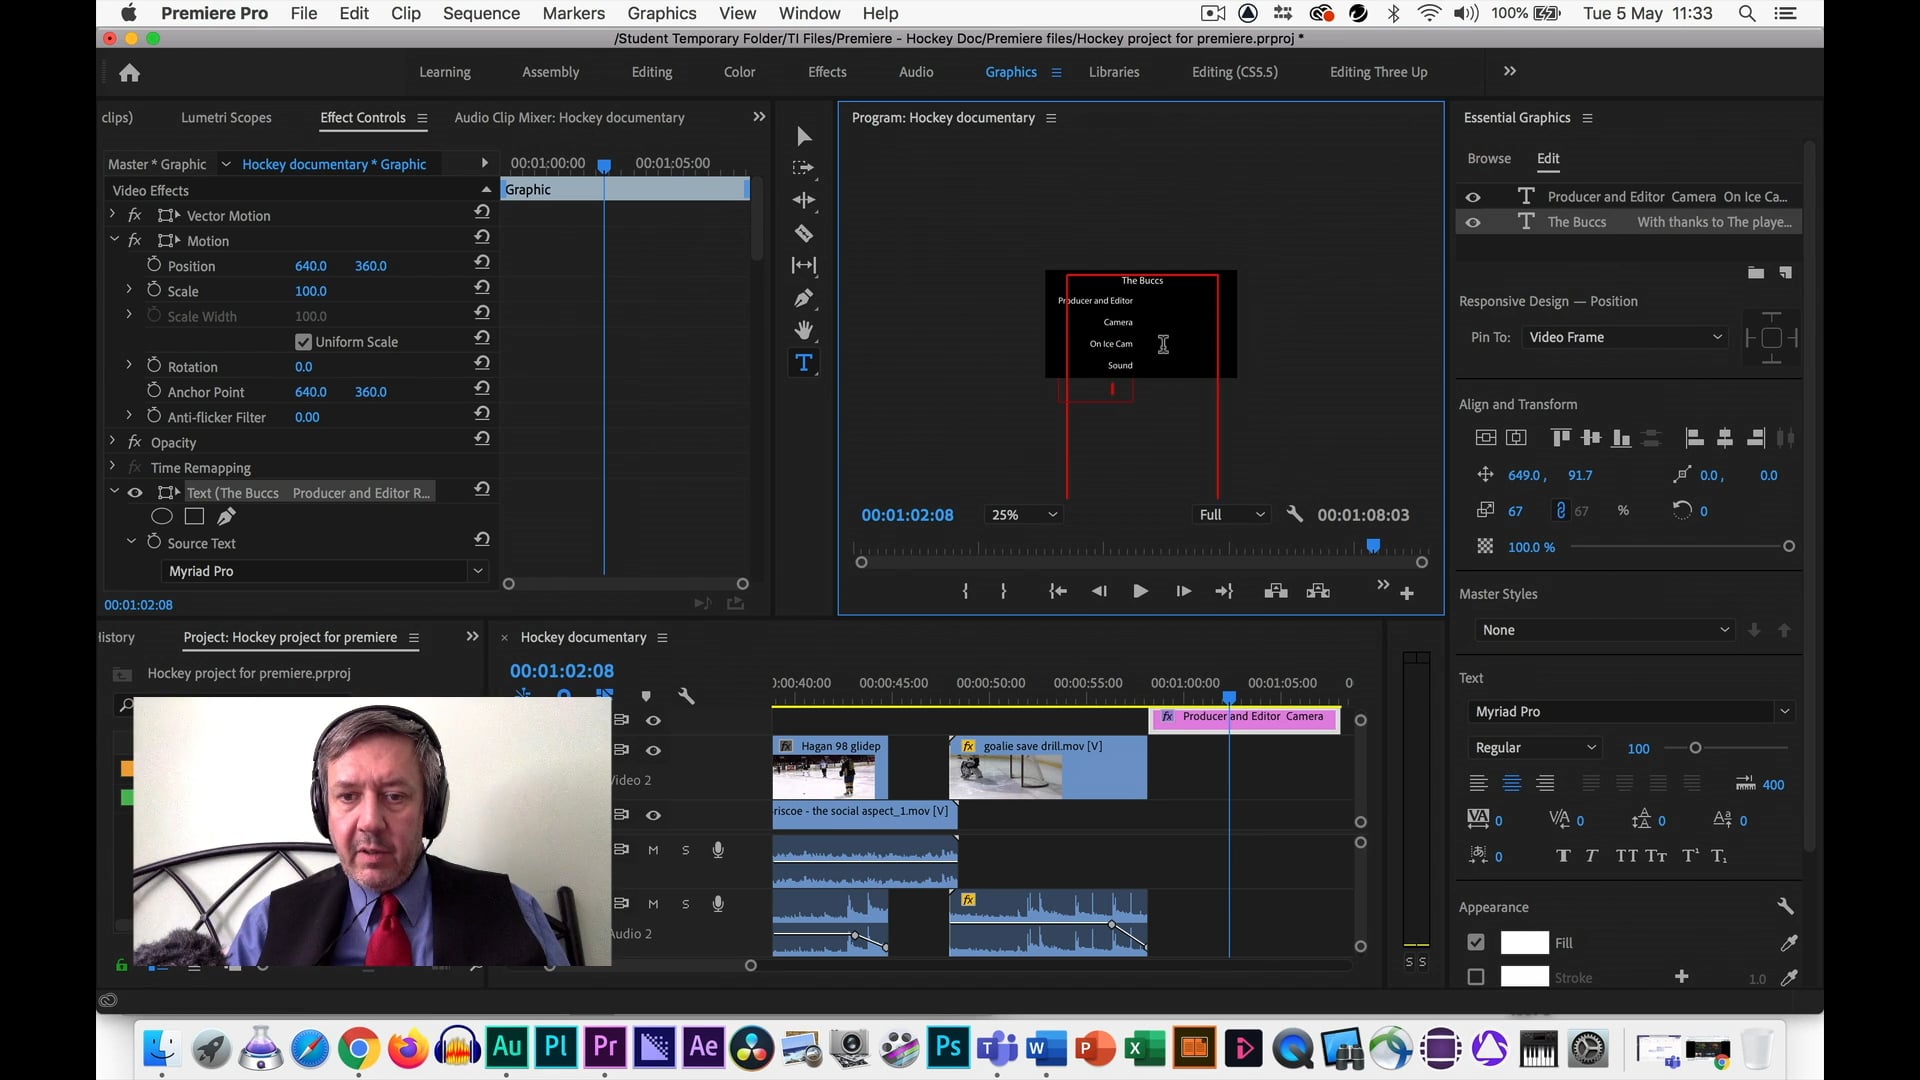Apply All Caps text style

(x=1627, y=856)
